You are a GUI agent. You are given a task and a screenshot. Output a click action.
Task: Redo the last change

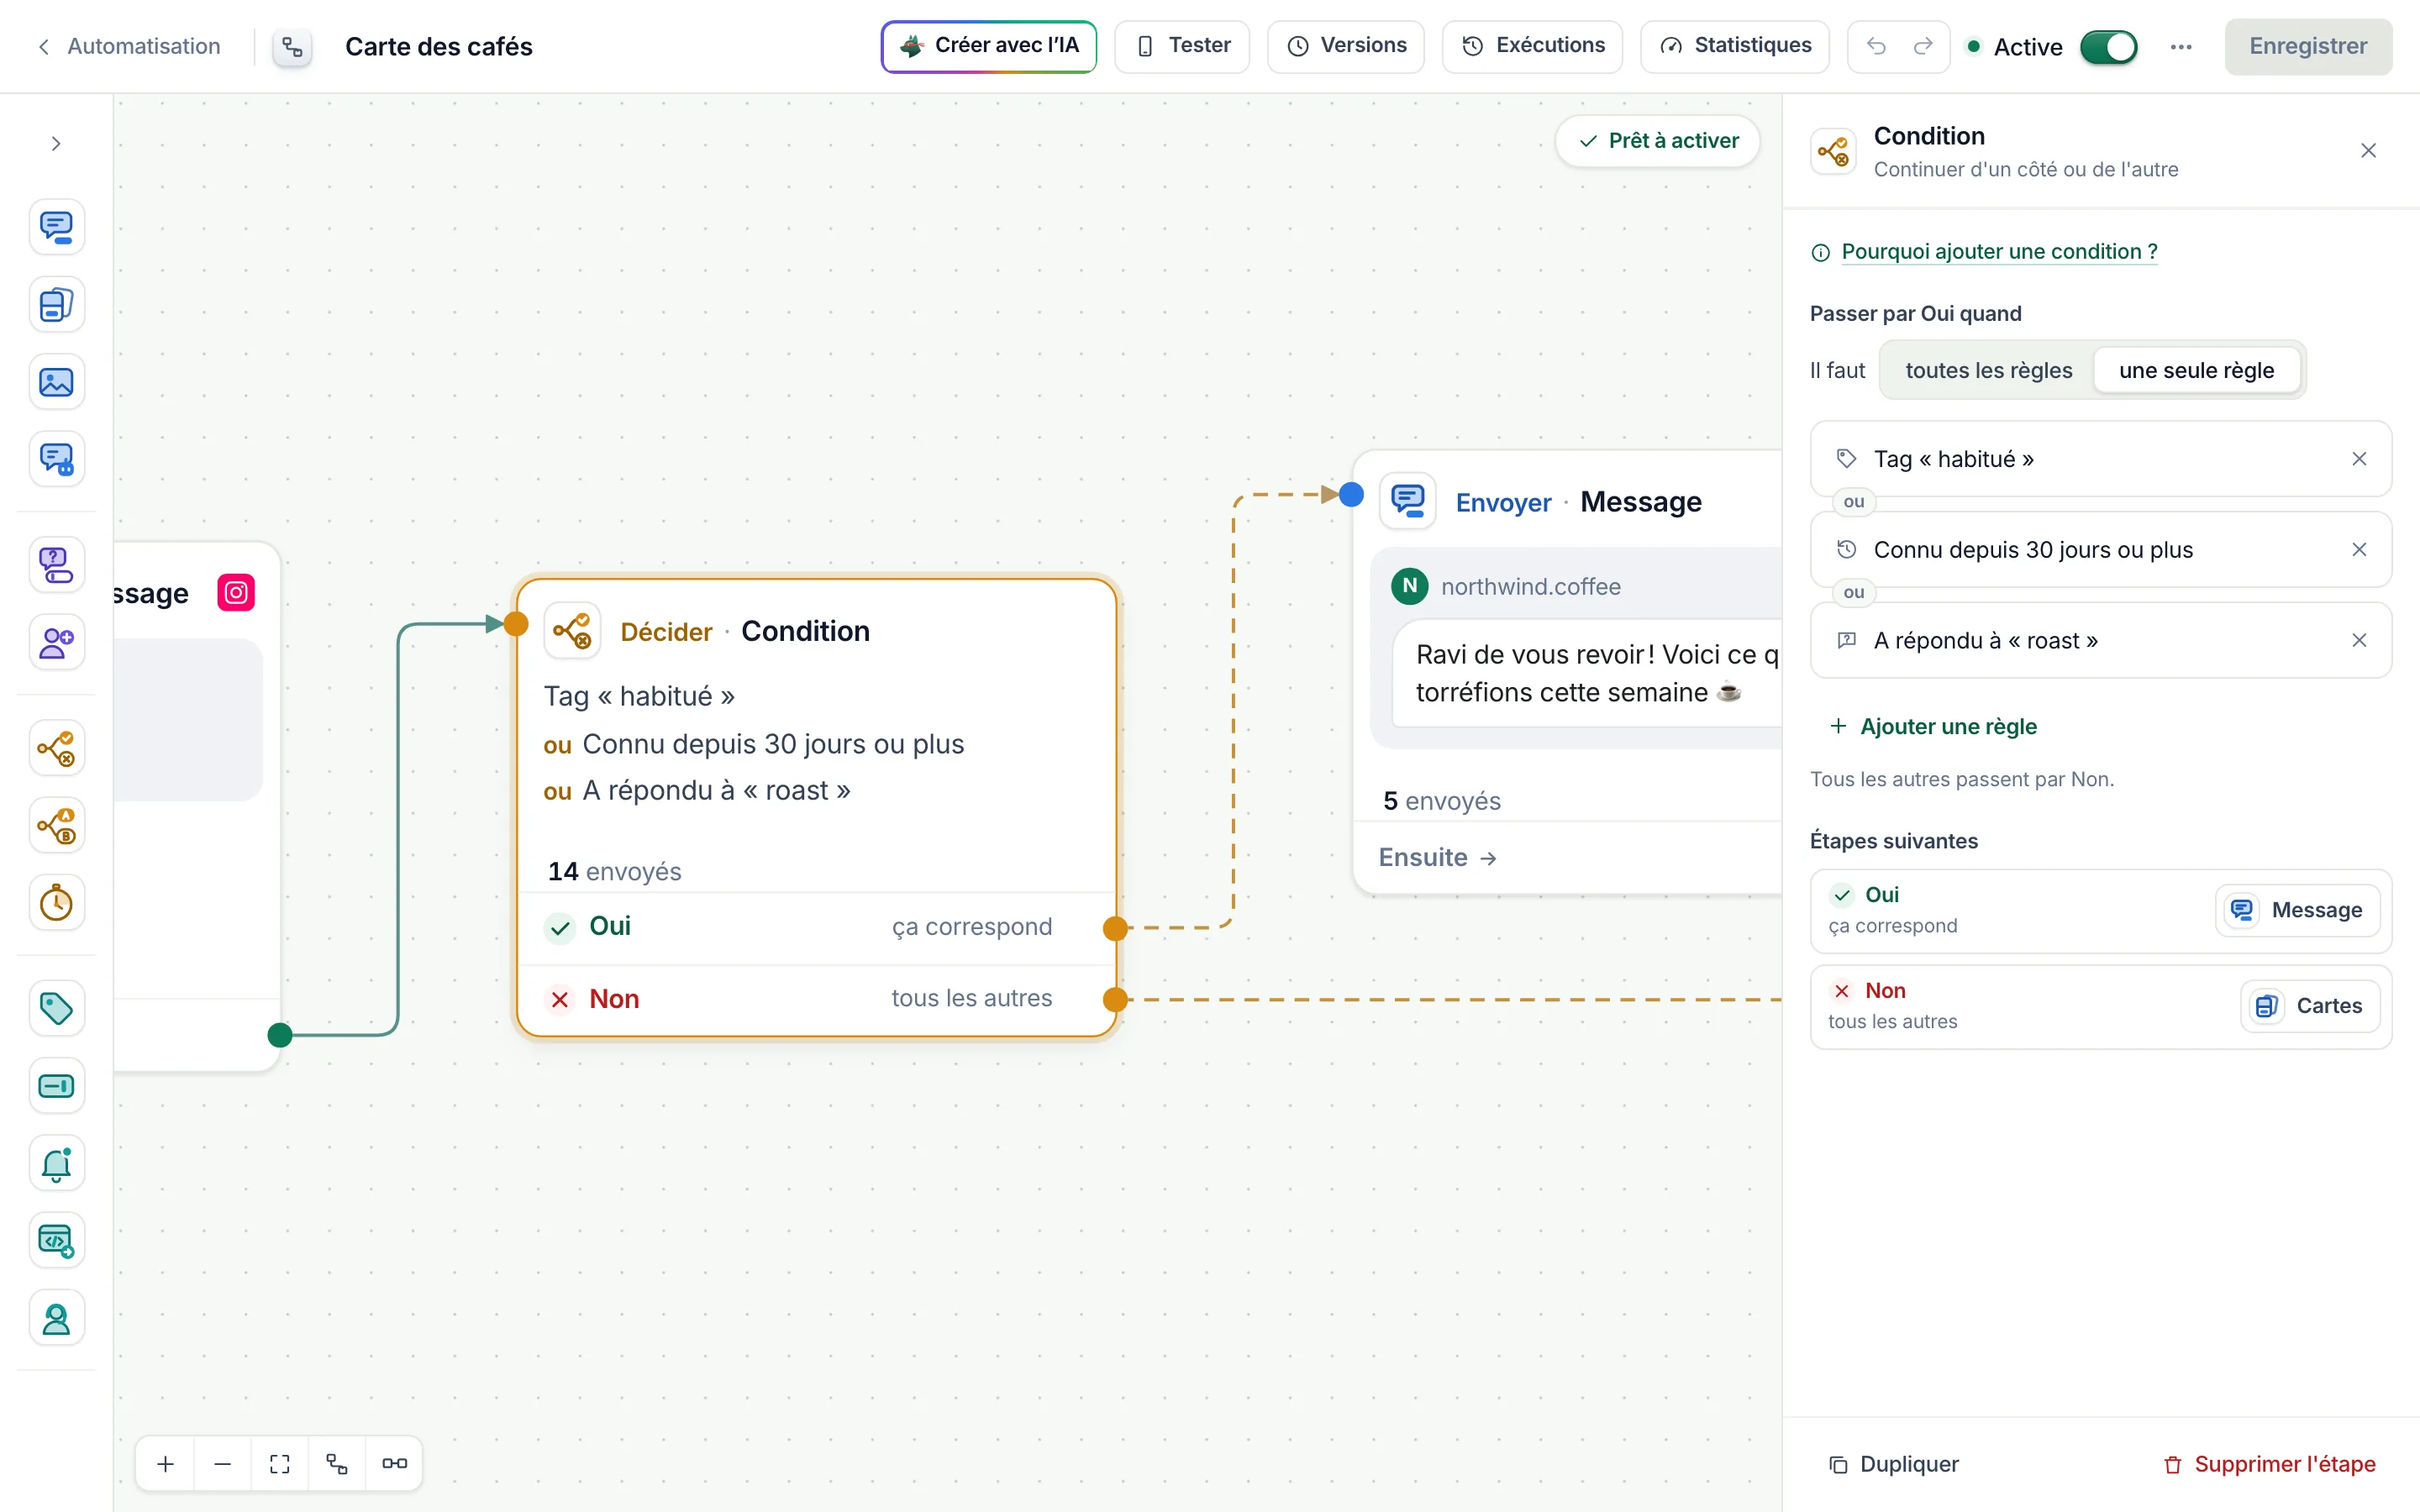1923,46
